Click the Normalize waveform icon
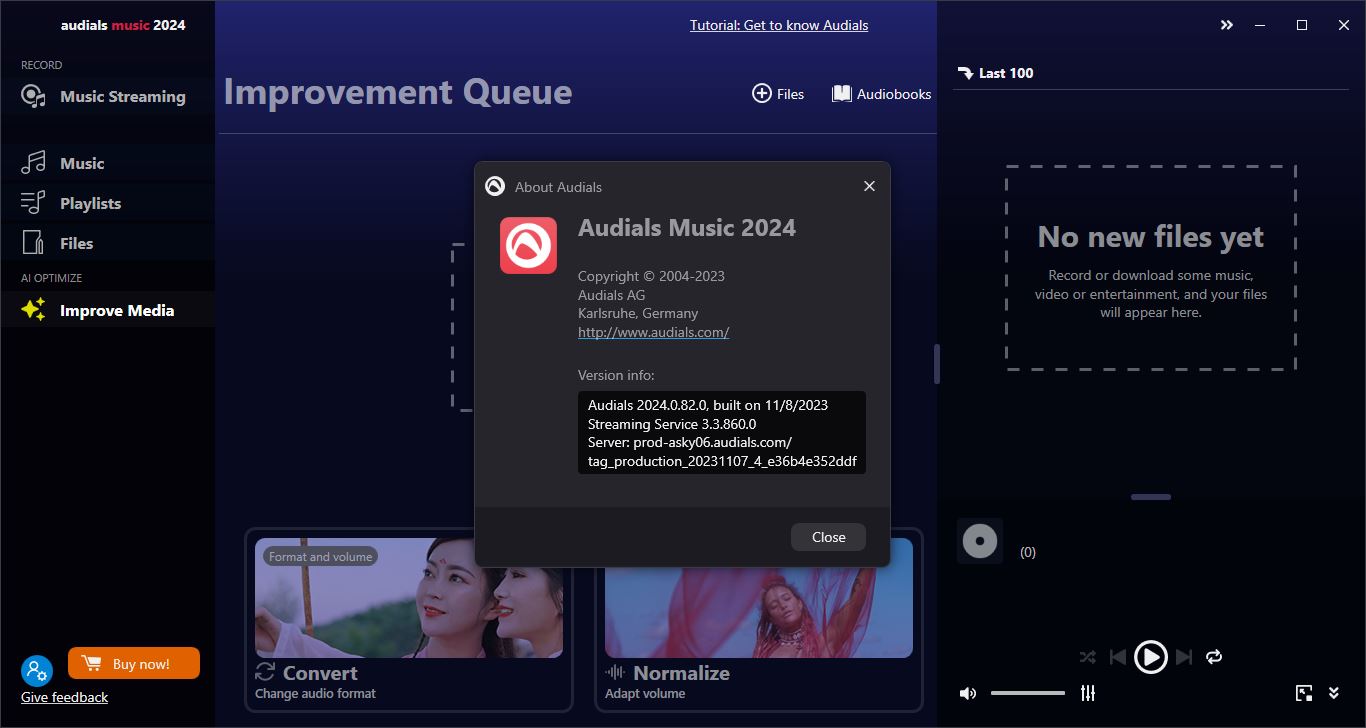1366x728 pixels. (615, 672)
